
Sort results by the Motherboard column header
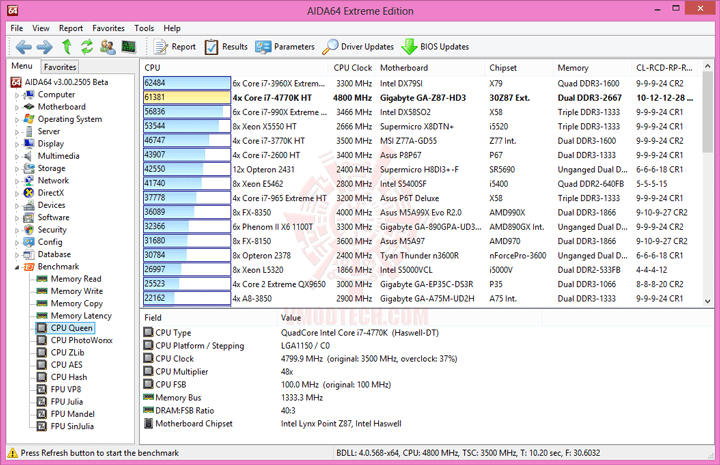[x=430, y=68]
